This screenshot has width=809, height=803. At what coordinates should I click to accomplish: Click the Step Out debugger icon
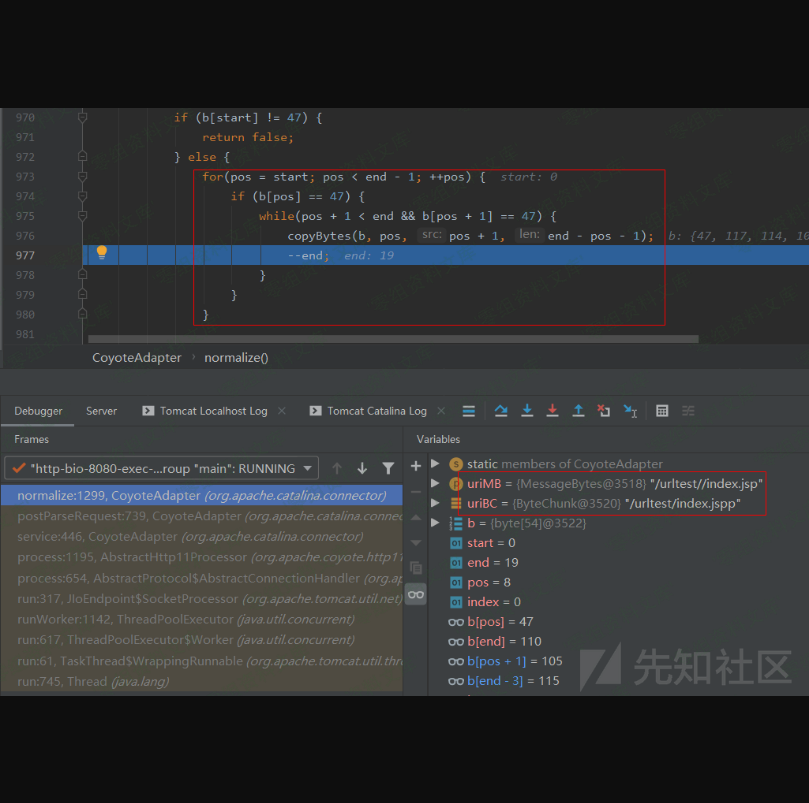578,411
